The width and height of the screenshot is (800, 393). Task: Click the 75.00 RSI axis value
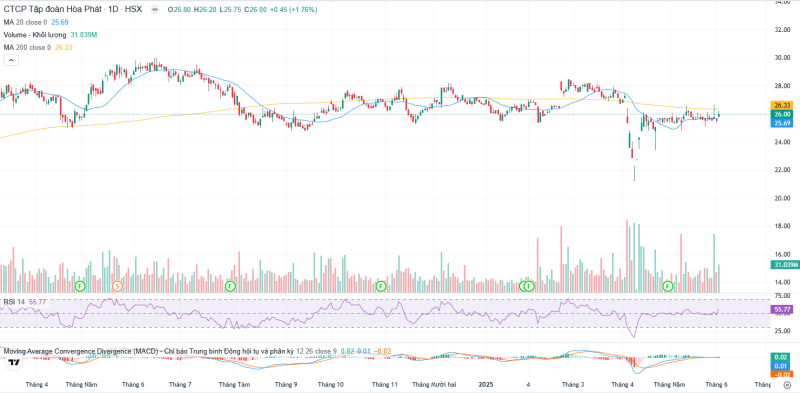[x=782, y=296]
